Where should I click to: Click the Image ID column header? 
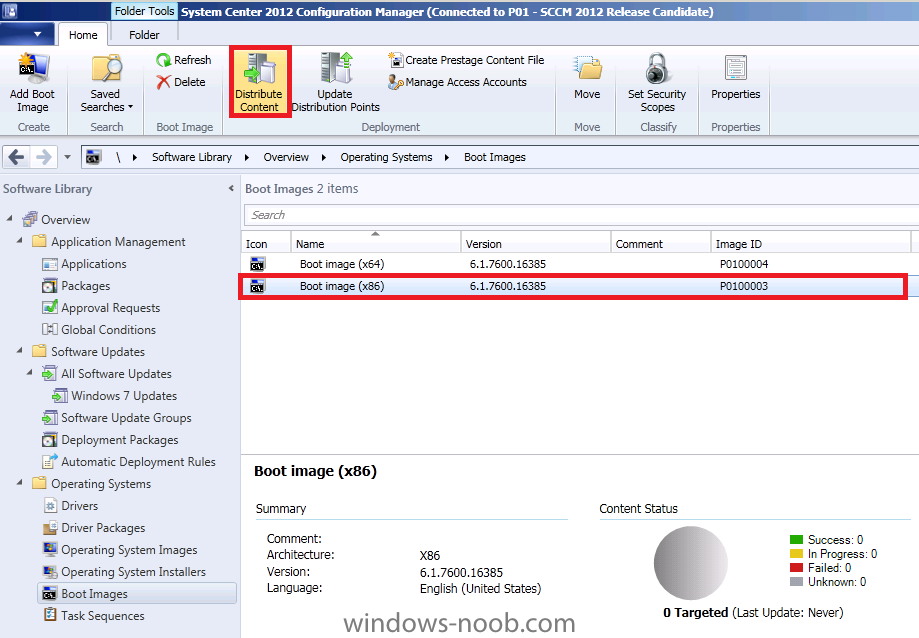pyautogui.click(x=811, y=243)
